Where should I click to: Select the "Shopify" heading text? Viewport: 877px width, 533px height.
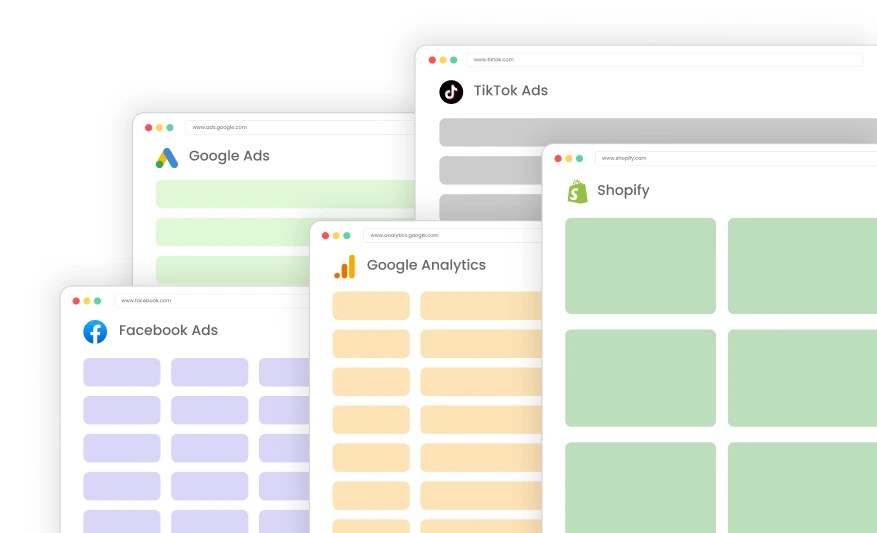click(x=623, y=191)
